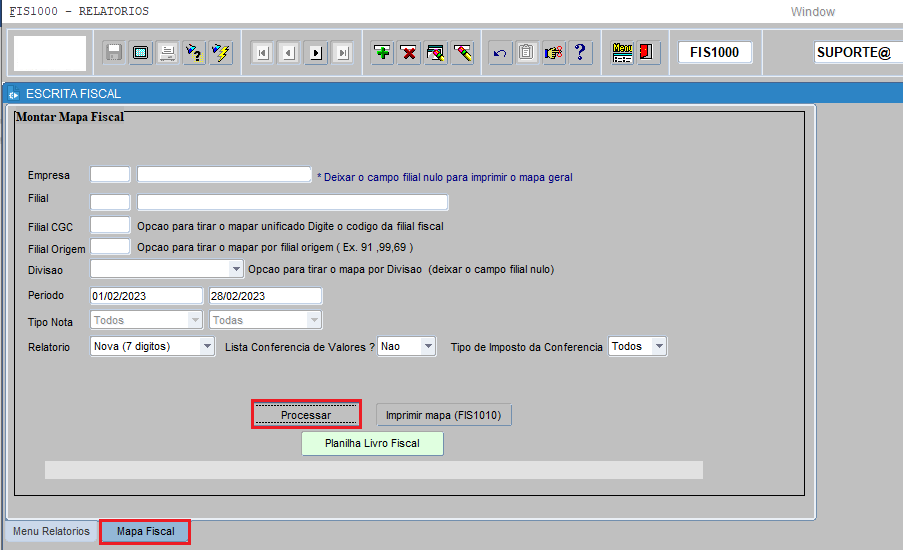The height and width of the screenshot is (550, 903).
Task: Click the red X delete-record icon
Action: [409, 53]
